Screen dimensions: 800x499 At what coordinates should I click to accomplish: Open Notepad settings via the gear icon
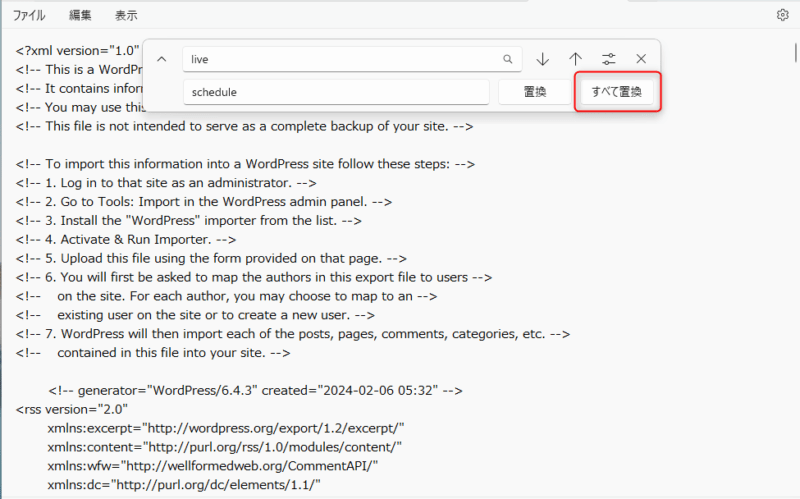coord(782,15)
